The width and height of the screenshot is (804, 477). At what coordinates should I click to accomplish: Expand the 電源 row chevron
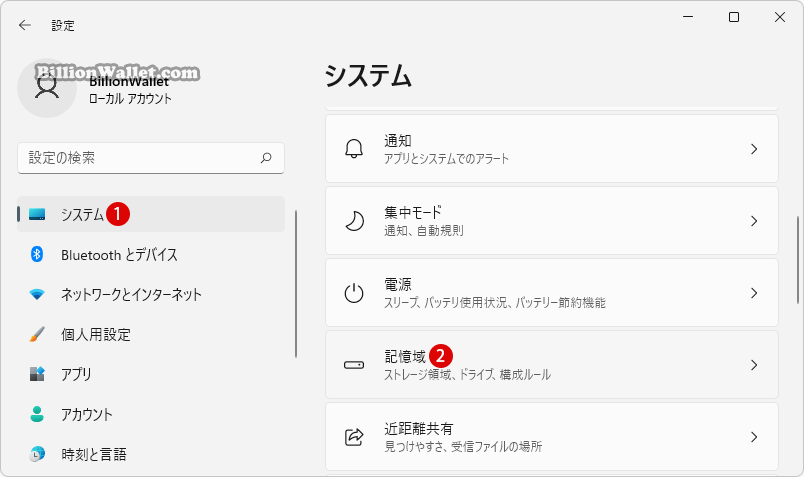tap(754, 293)
